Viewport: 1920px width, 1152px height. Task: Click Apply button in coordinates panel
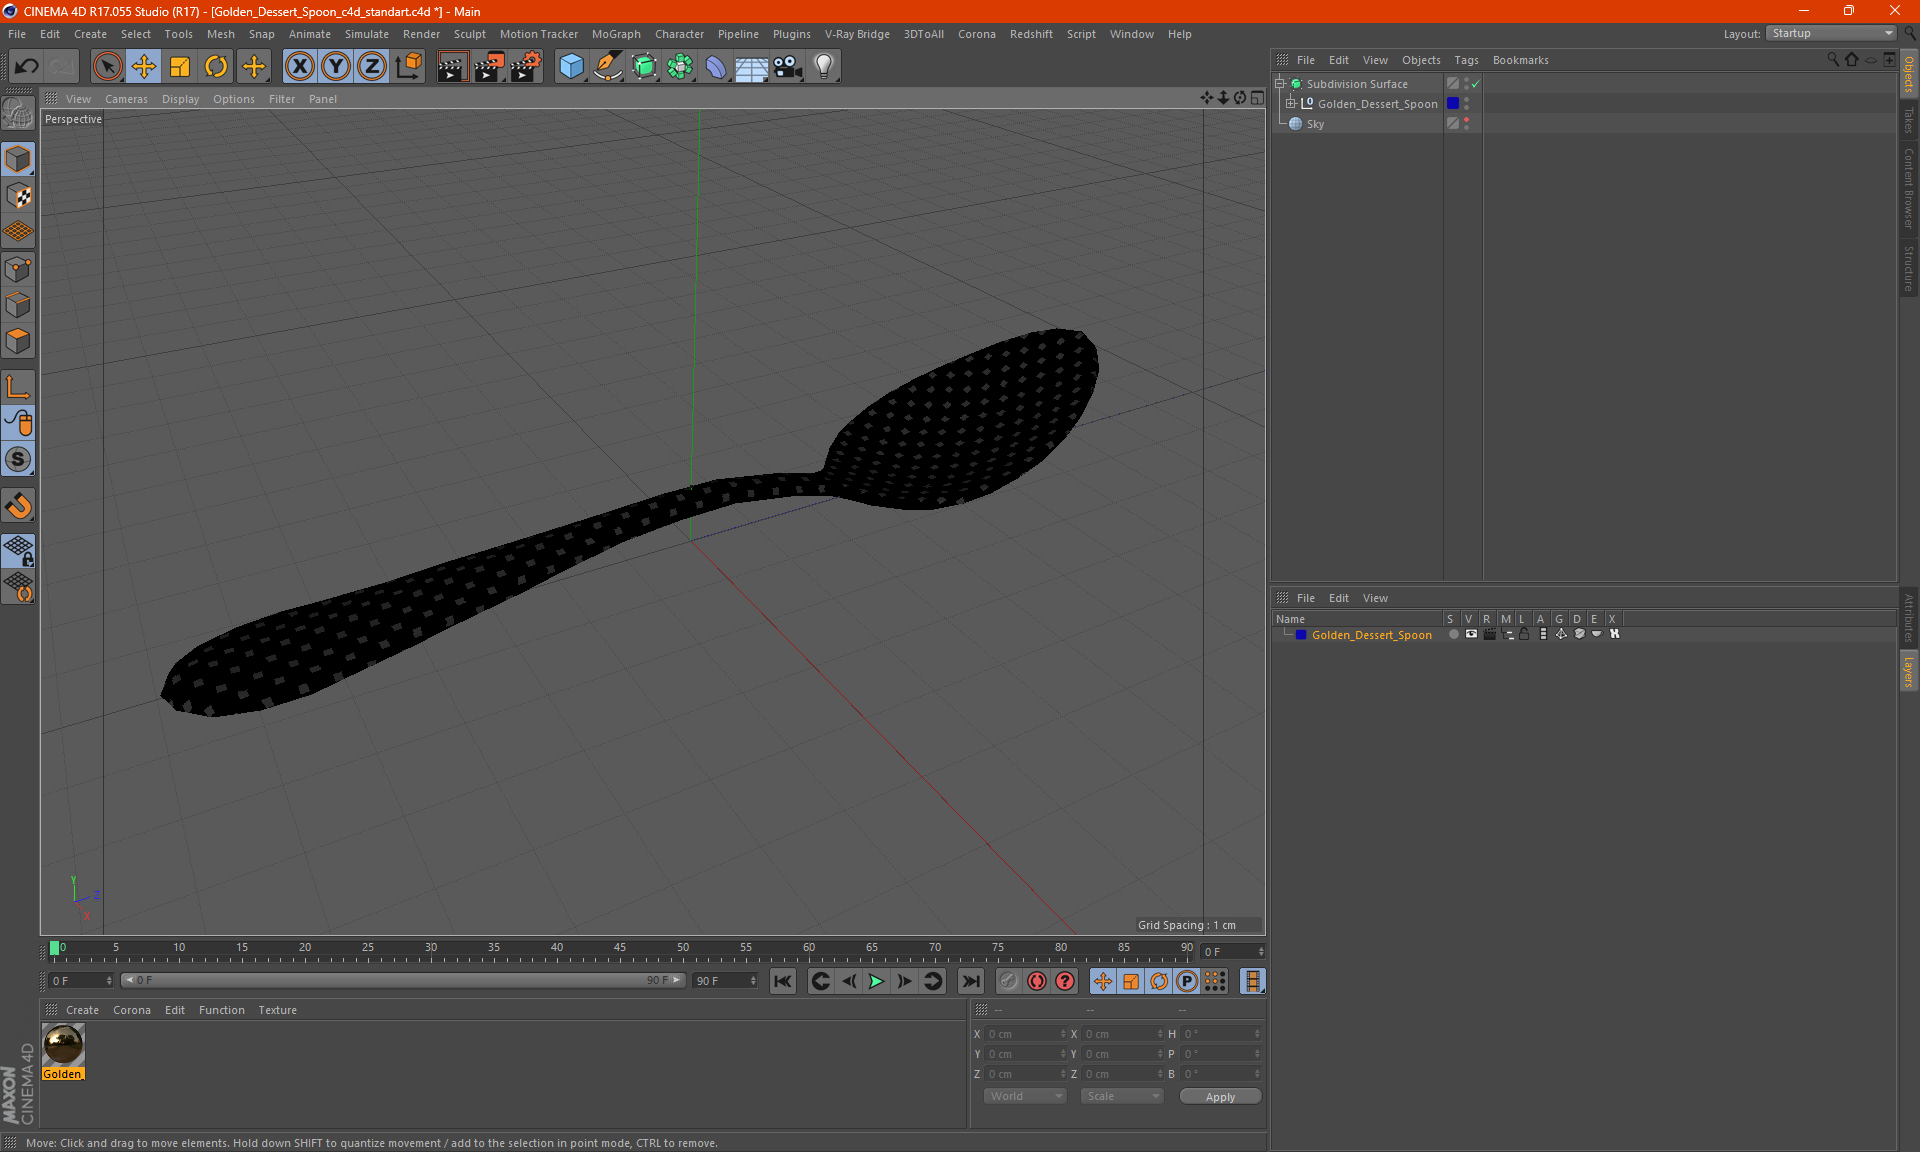coord(1219,1096)
